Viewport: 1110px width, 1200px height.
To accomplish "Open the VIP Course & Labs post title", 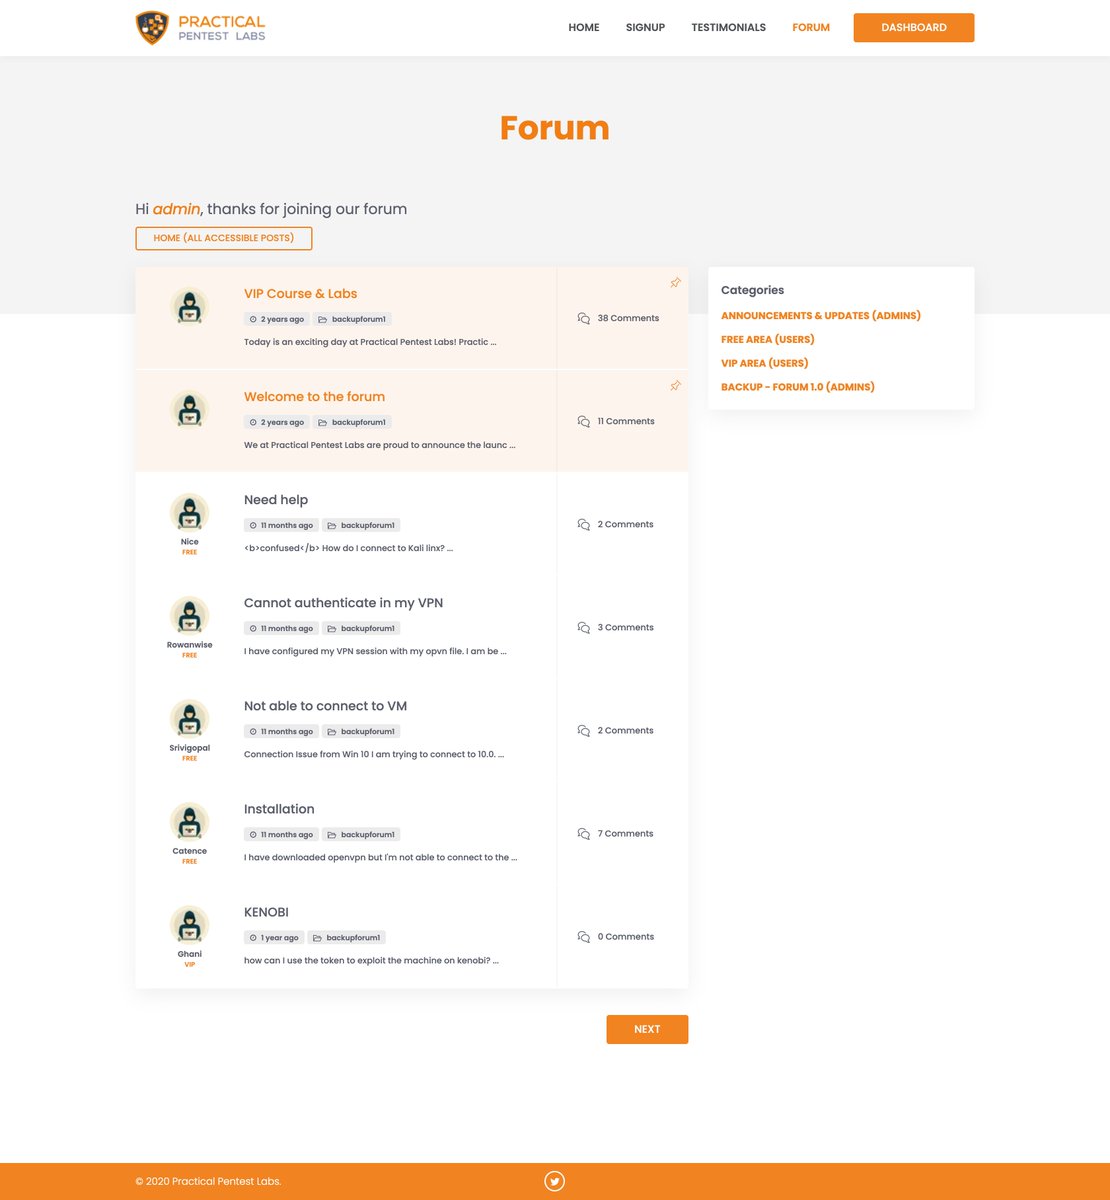I will [x=300, y=293].
